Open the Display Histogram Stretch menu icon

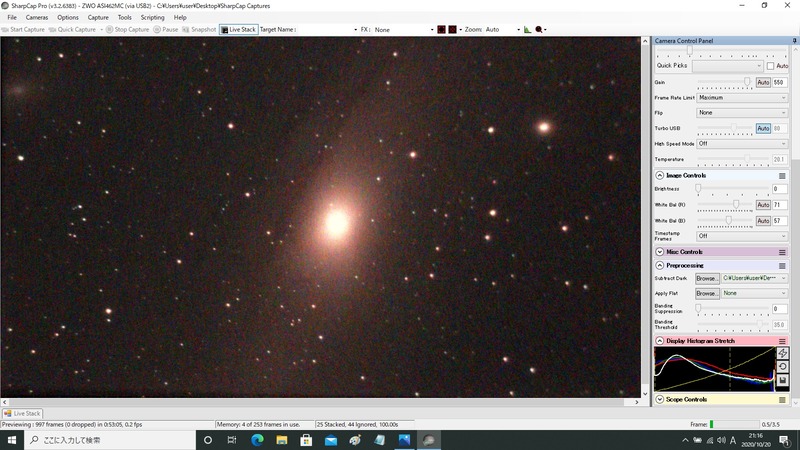pyautogui.click(x=782, y=341)
